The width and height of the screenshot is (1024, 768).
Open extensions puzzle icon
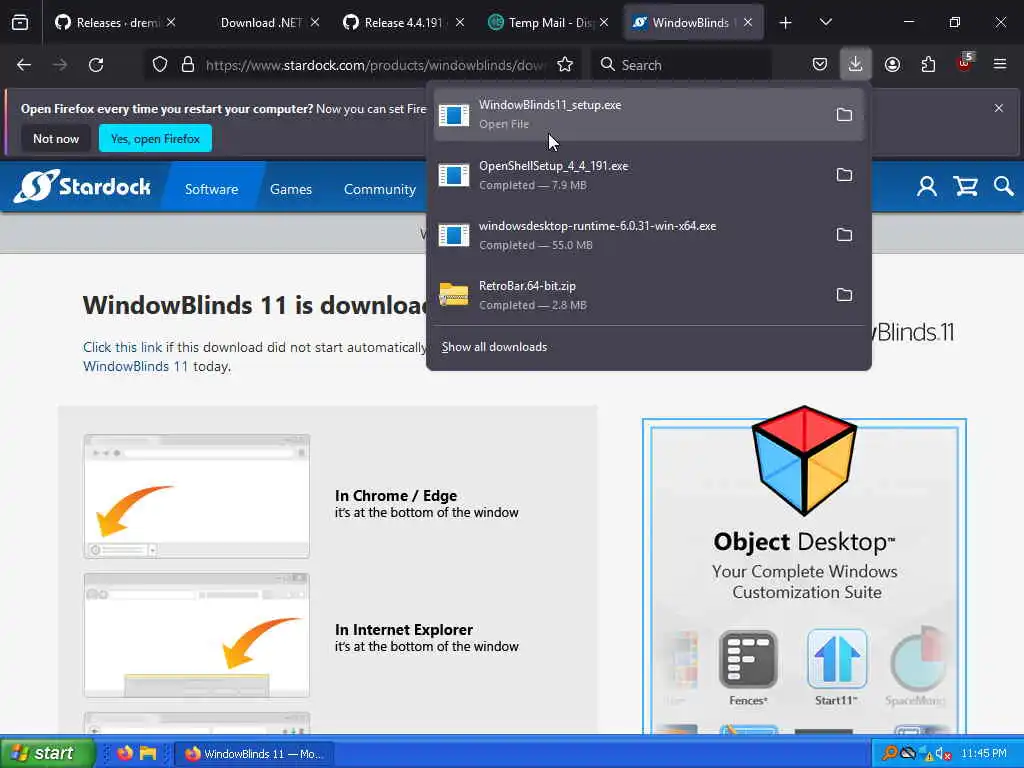928,65
